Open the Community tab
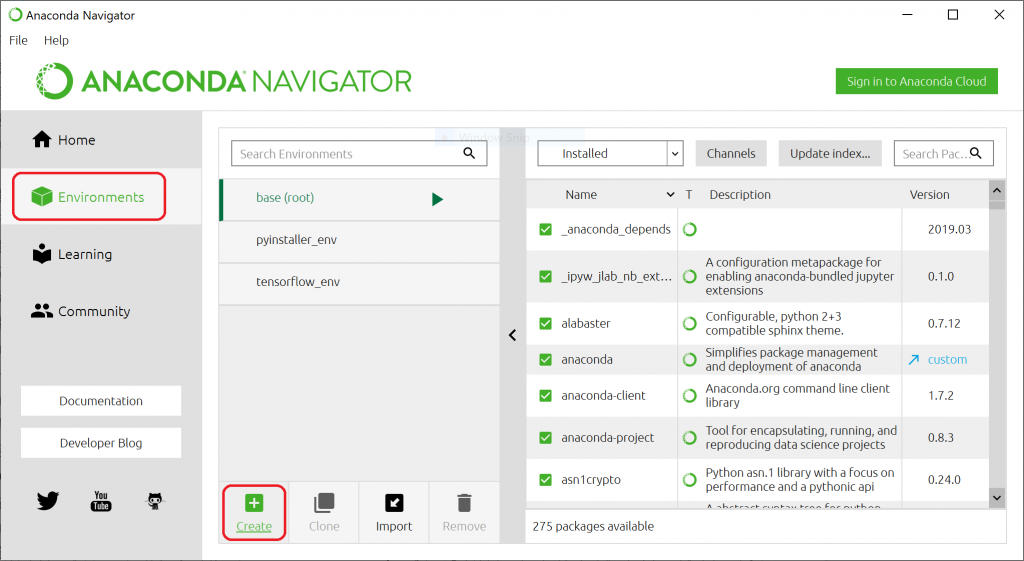The width and height of the screenshot is (1024, 561). [101, 311]
